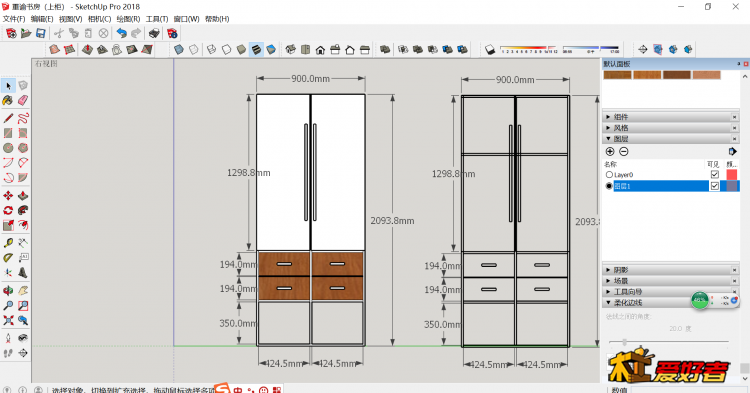Activate the Move tool
This screenshot has height=393, width=750.
point(8,196)
